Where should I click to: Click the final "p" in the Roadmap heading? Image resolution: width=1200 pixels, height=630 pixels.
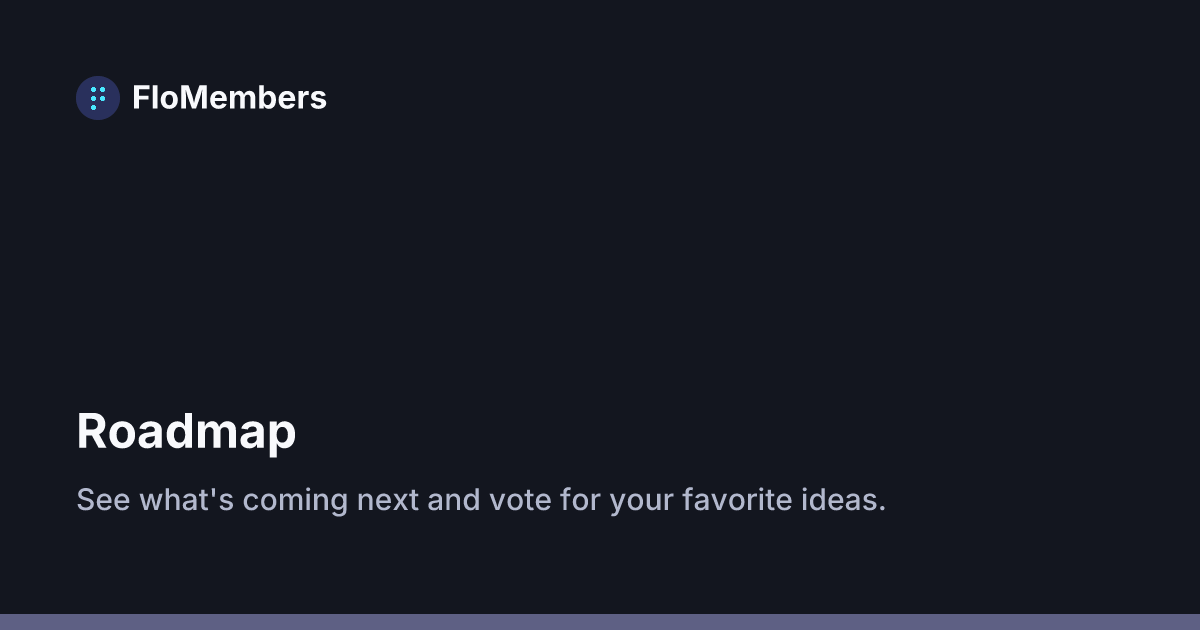pyautogui.click(x=283, y=436)
